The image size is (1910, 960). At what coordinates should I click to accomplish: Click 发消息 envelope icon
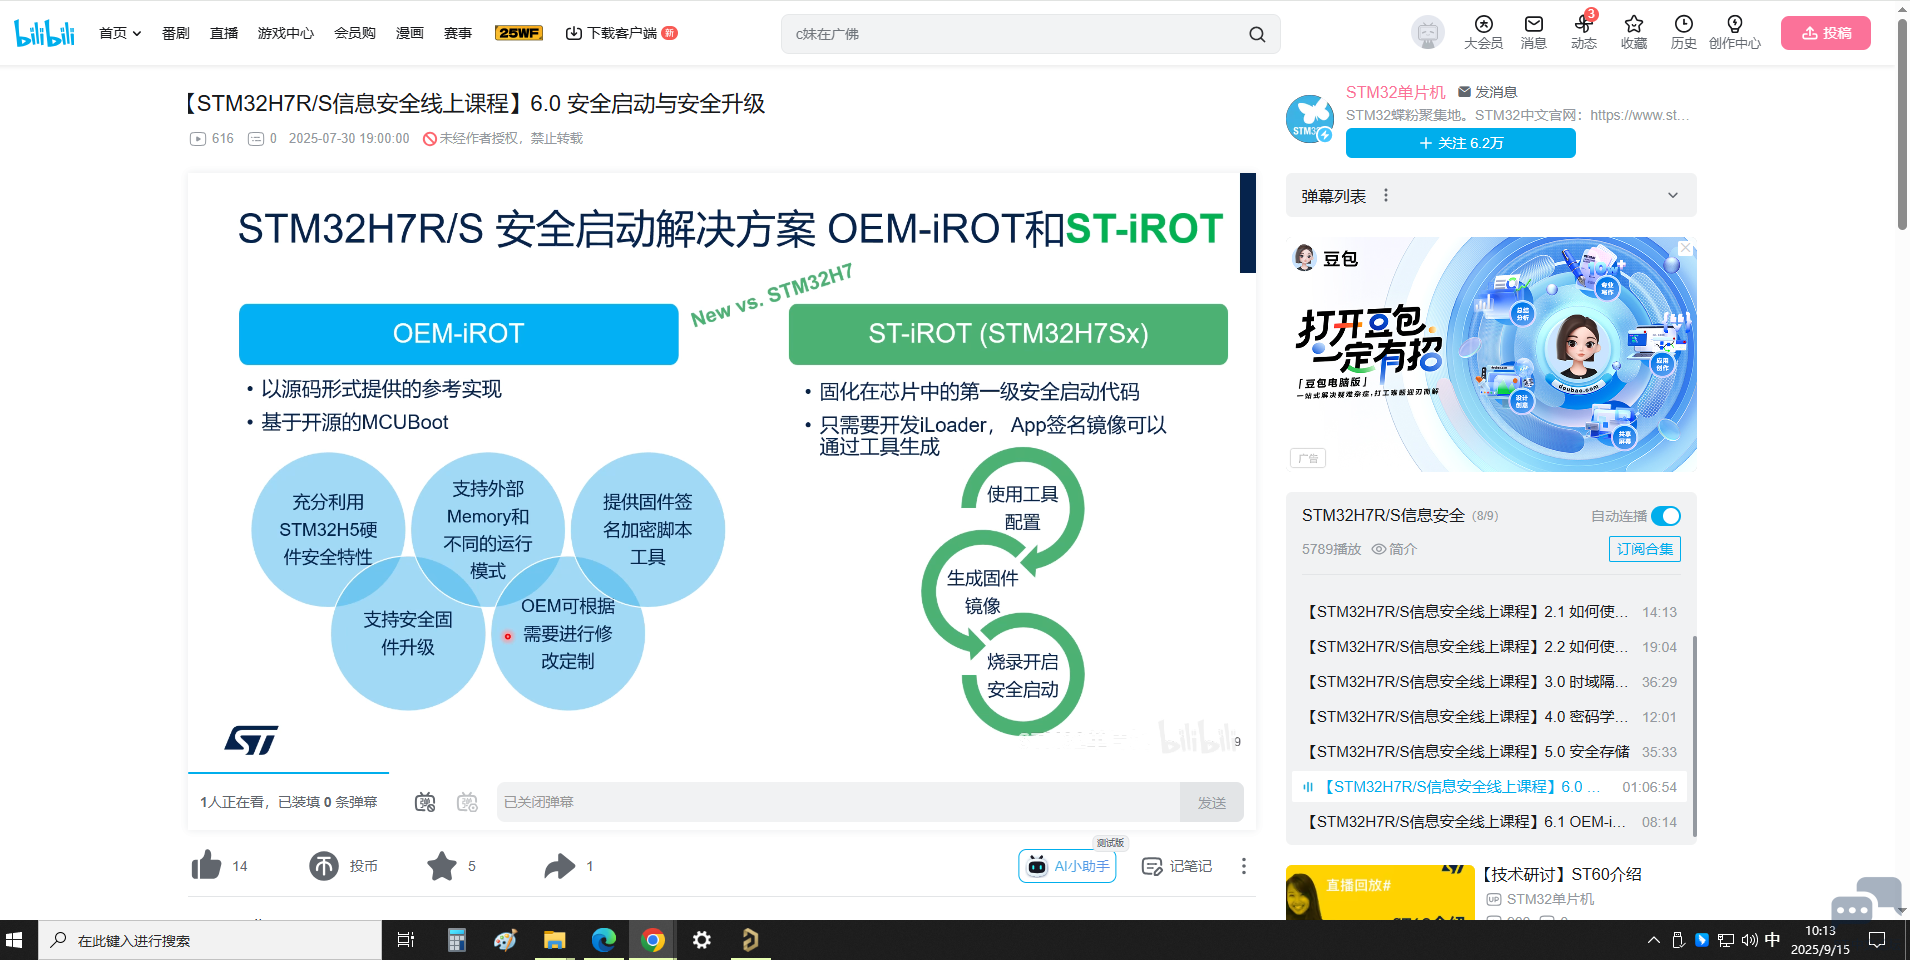click(1464, 92)
